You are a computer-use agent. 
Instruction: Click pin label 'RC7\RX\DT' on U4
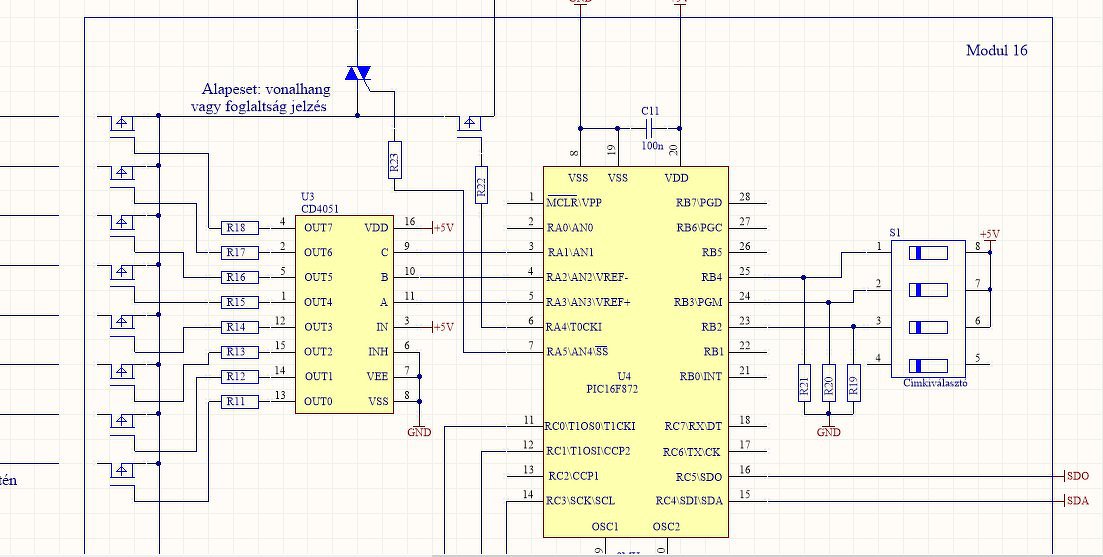tap(694, 426)
